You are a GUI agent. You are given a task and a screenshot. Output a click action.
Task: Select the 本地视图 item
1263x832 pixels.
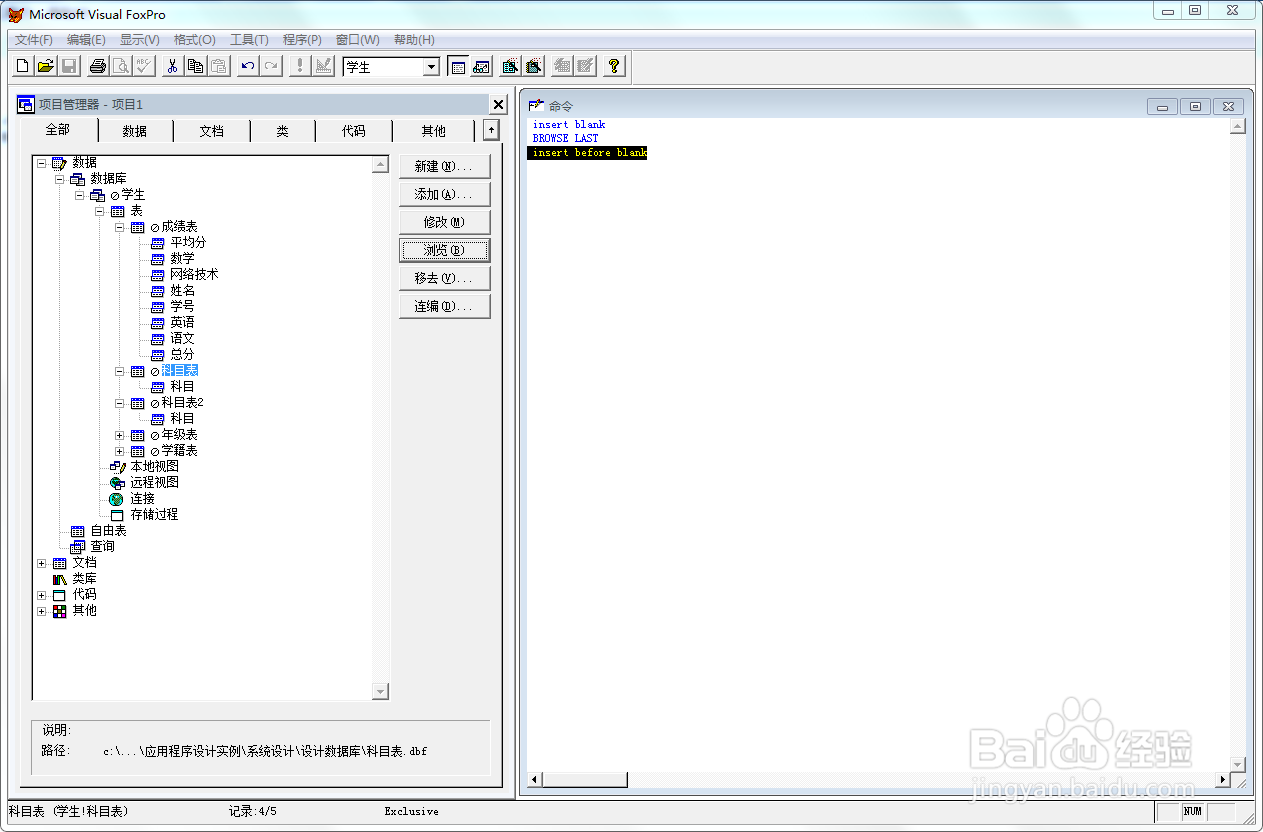click(x=154, y=466)
